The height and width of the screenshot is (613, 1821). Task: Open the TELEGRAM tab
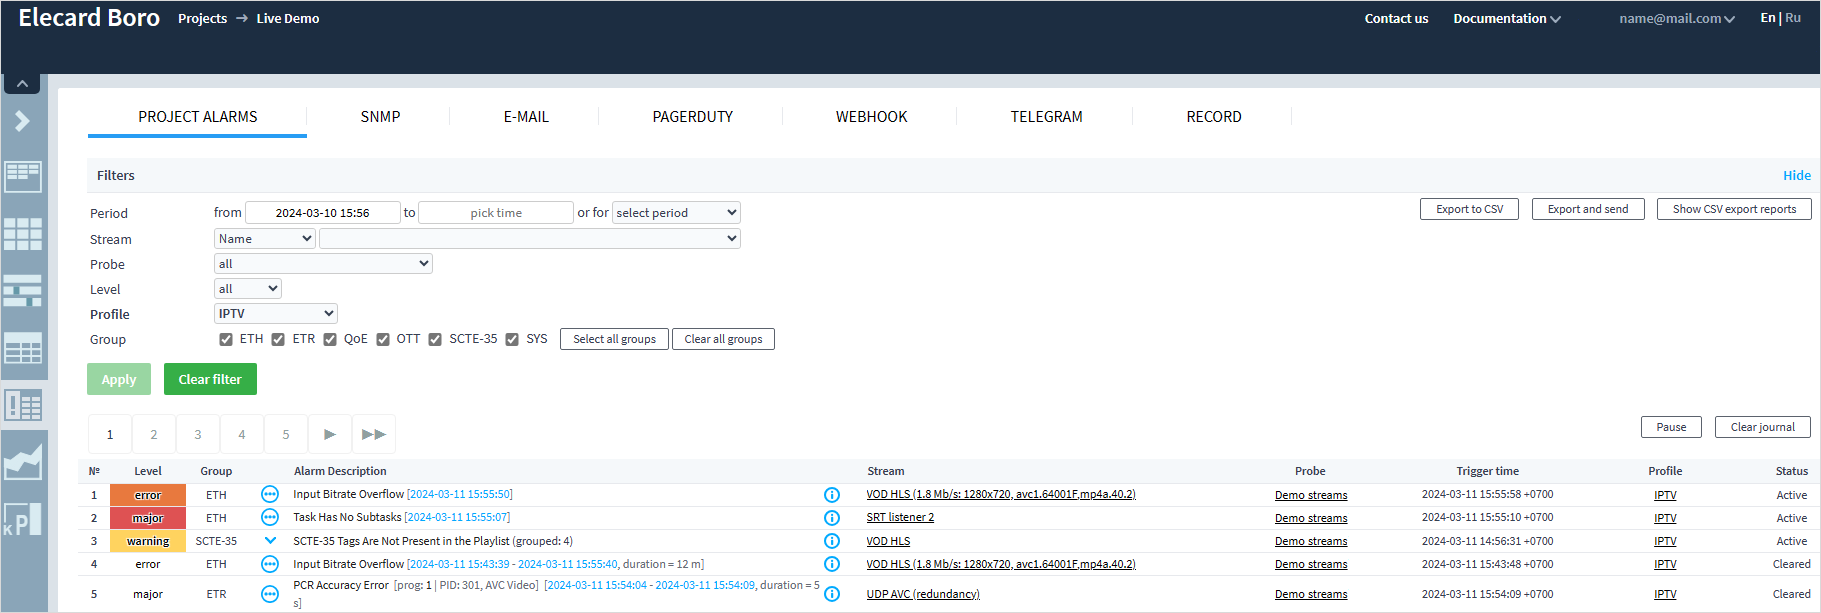pyautogui.click(x=1046, y=117)
